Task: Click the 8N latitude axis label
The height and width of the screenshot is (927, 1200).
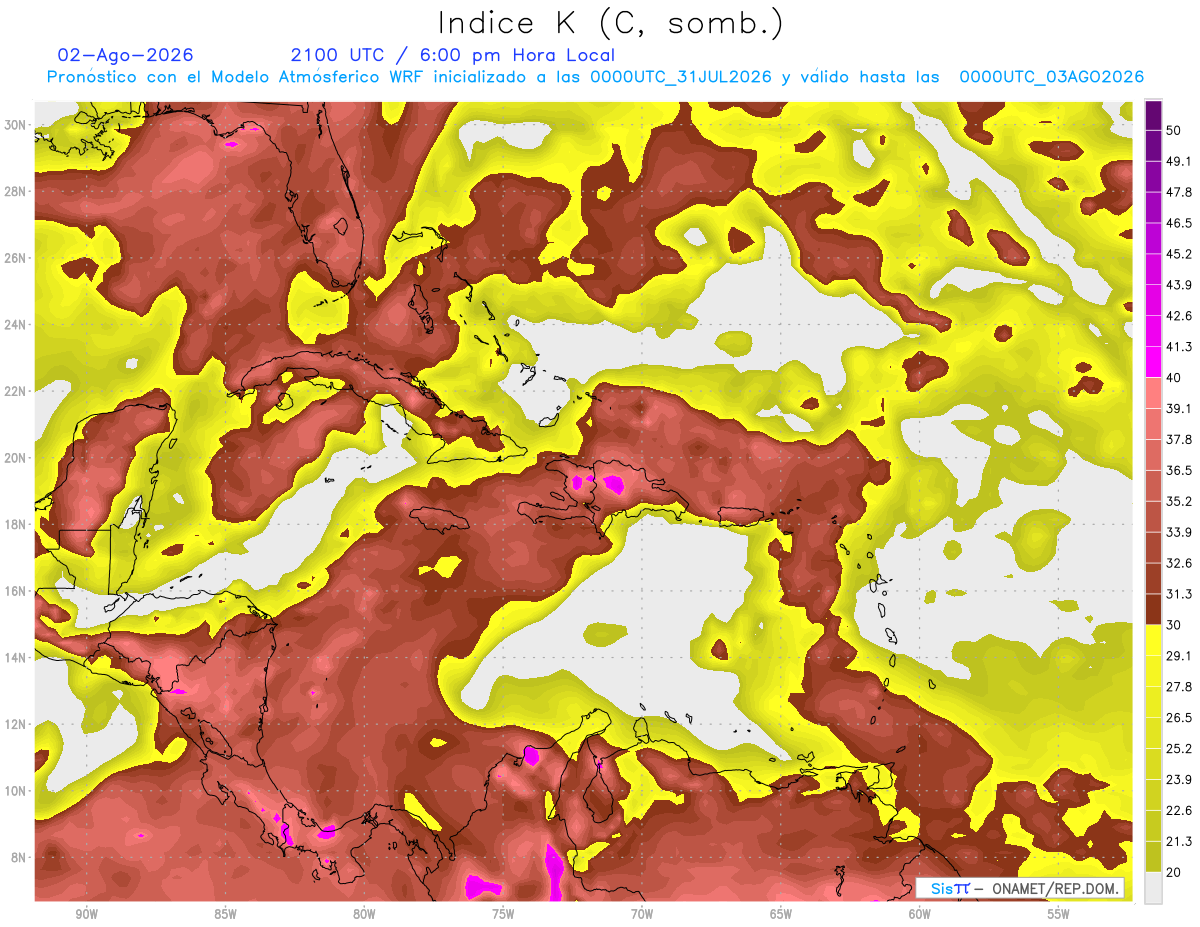Action: point(18,858)
